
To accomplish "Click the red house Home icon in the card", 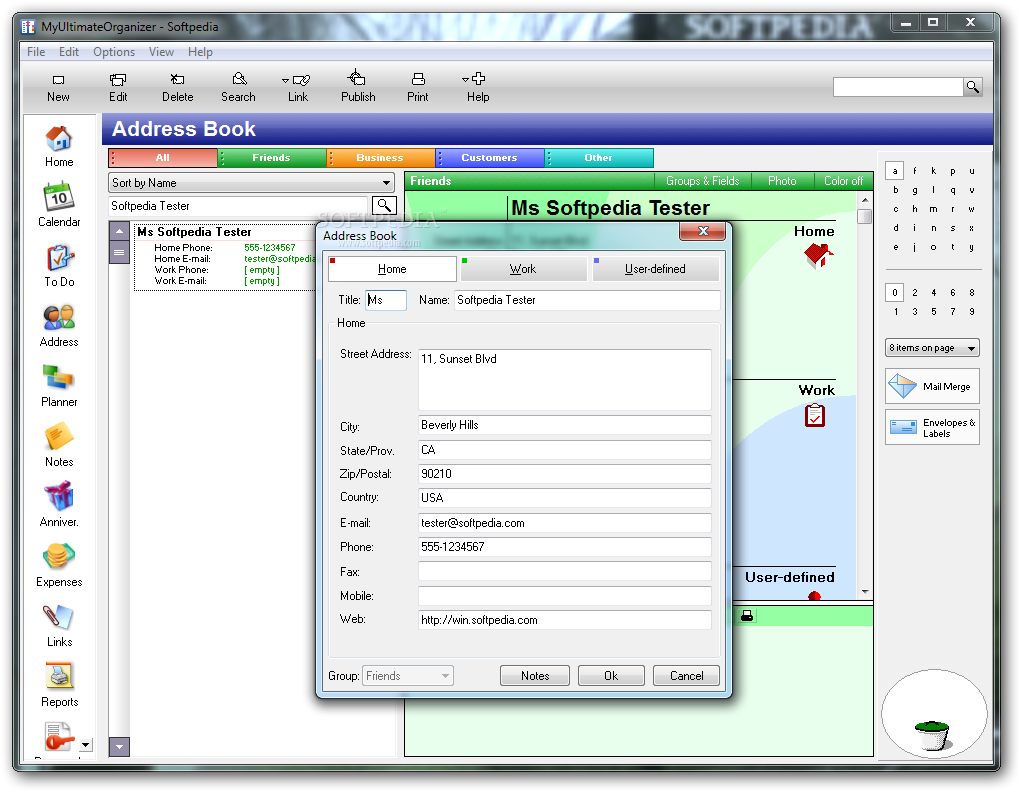I will point(818,255).
